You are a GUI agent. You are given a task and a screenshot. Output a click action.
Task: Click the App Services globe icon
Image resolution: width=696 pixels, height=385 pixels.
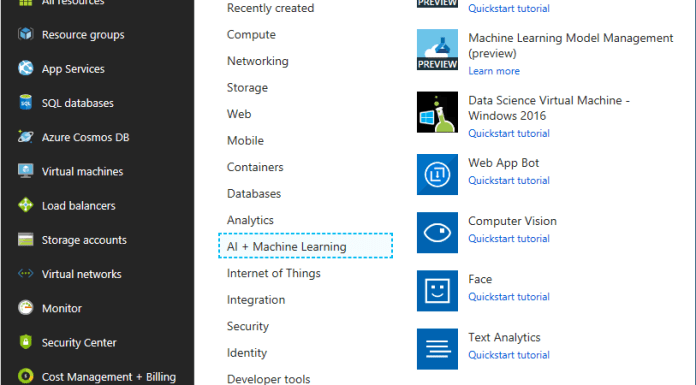[x=26, y=68]
